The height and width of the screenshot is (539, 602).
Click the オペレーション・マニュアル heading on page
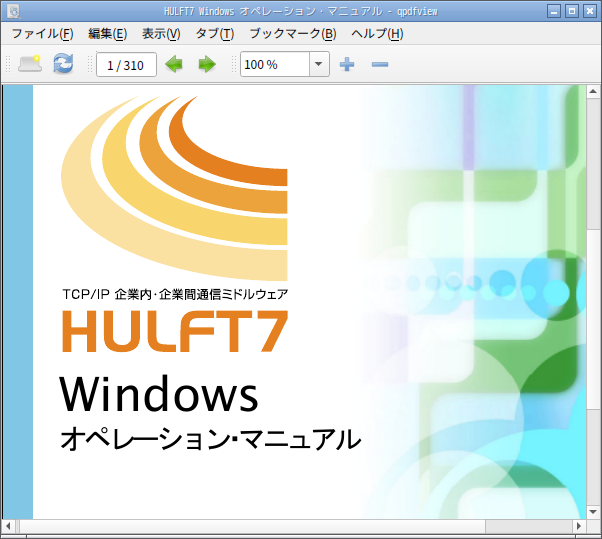tap(211, 439)
